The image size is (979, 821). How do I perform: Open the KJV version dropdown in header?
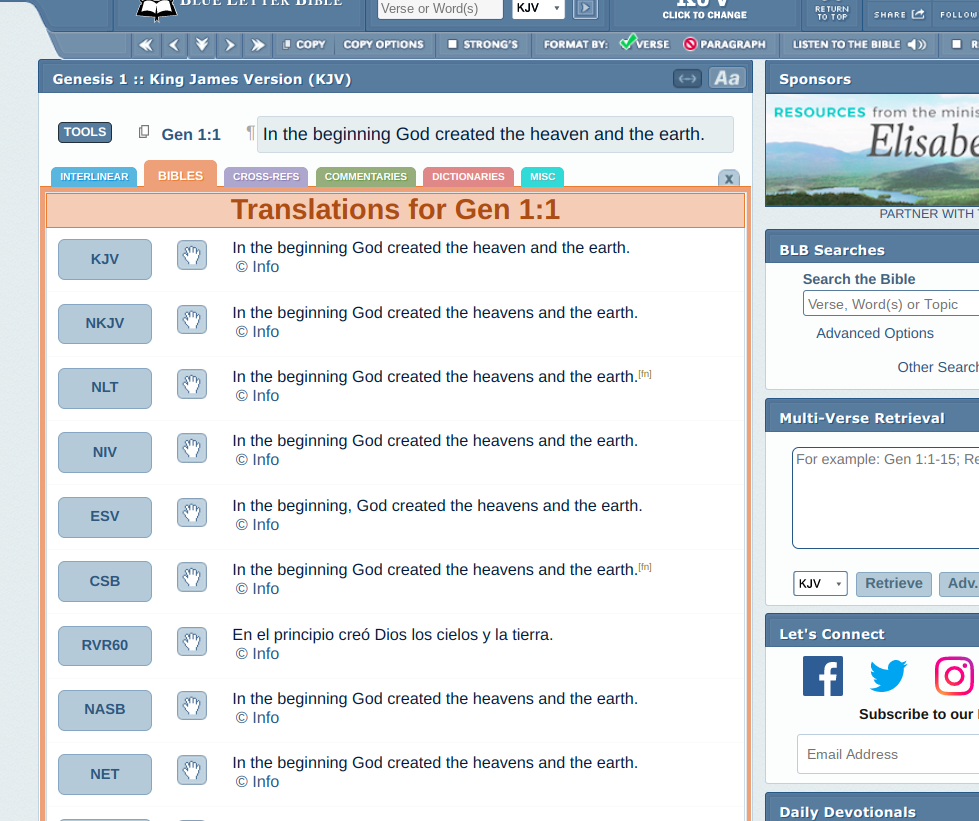[538, 9]
